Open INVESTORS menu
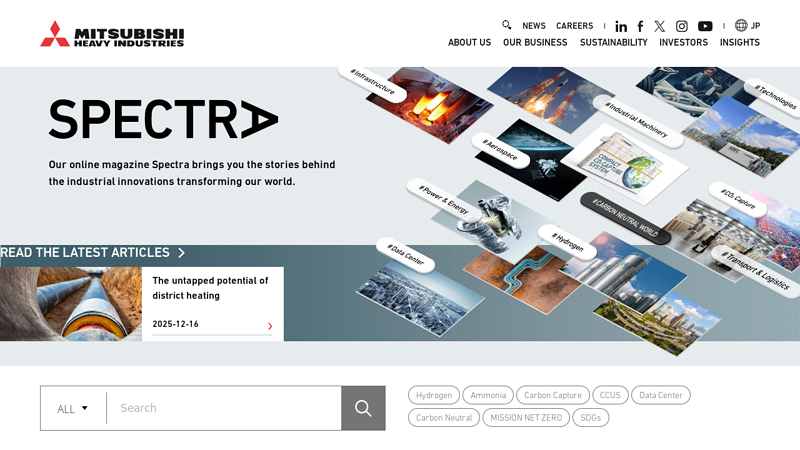 pos(683,42)
